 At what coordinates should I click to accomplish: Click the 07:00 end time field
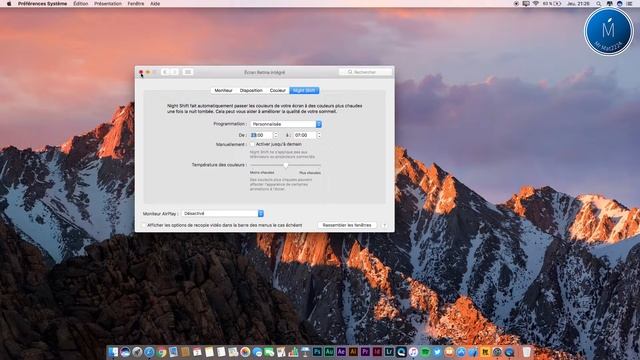(x=305, y=135)
